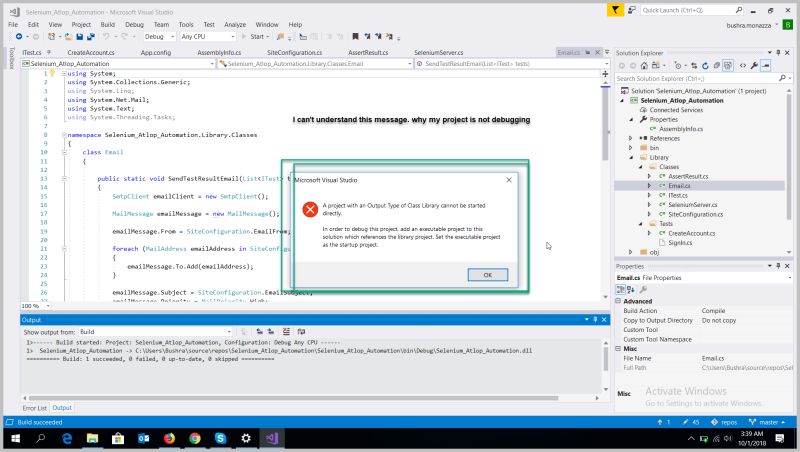The height and width of the screenshot is (452, 800).
Task: Toggle Word Wrap in Output panel
Action: tap(301, 332)
